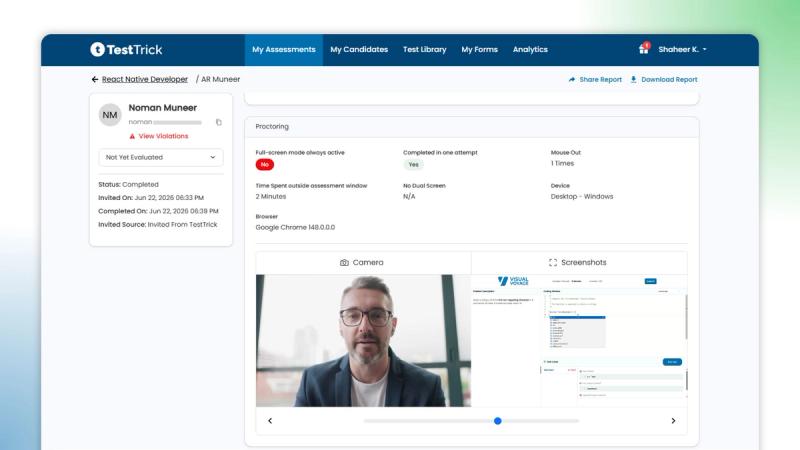
Task: Click the 'Status: Completed' line
Action: coord(129,185)
